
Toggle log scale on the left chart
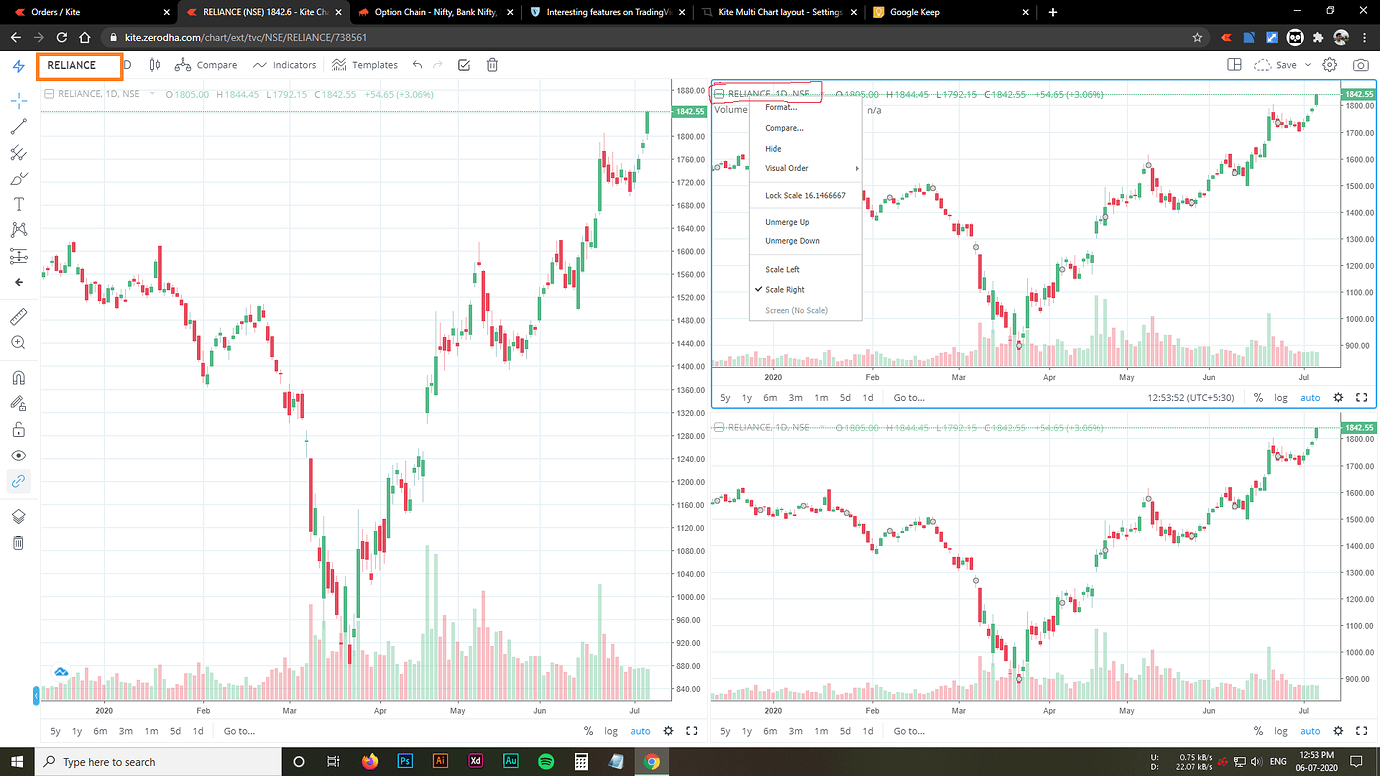pyautogui.click(x=610, y=731)
